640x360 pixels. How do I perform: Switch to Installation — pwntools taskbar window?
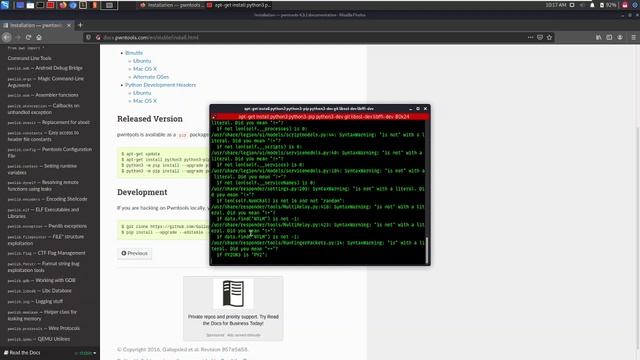click(171, 5)
